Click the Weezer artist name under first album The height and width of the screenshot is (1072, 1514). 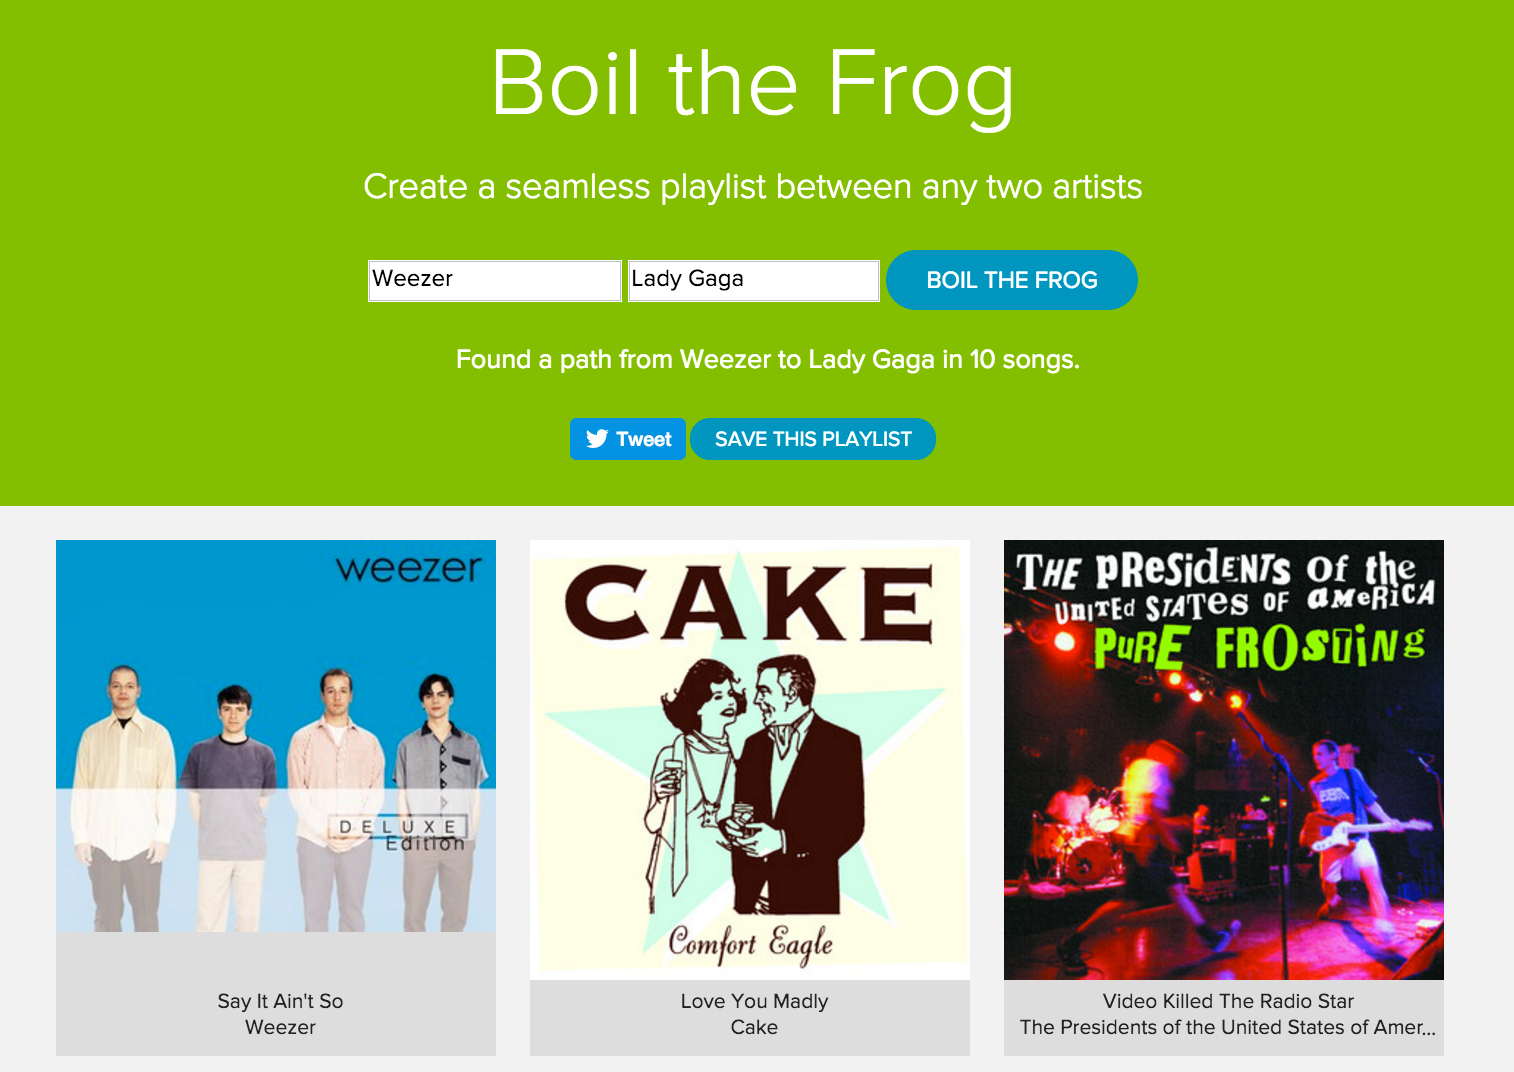point(280,1027)
